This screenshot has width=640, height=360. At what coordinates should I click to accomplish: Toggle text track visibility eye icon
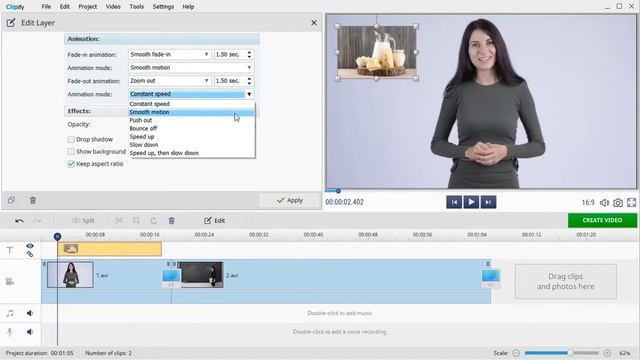pos(30,246)
